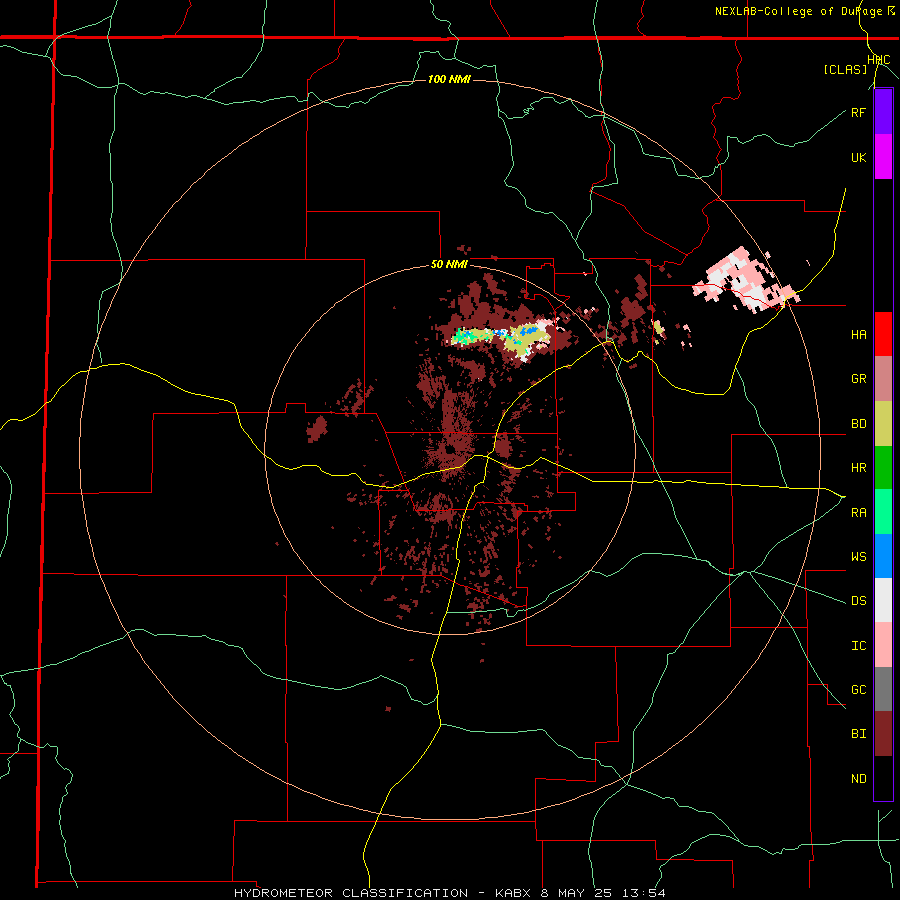Click the 50 NMI range ring label
Screen dimensions: 900x900
tap(449, 264)
